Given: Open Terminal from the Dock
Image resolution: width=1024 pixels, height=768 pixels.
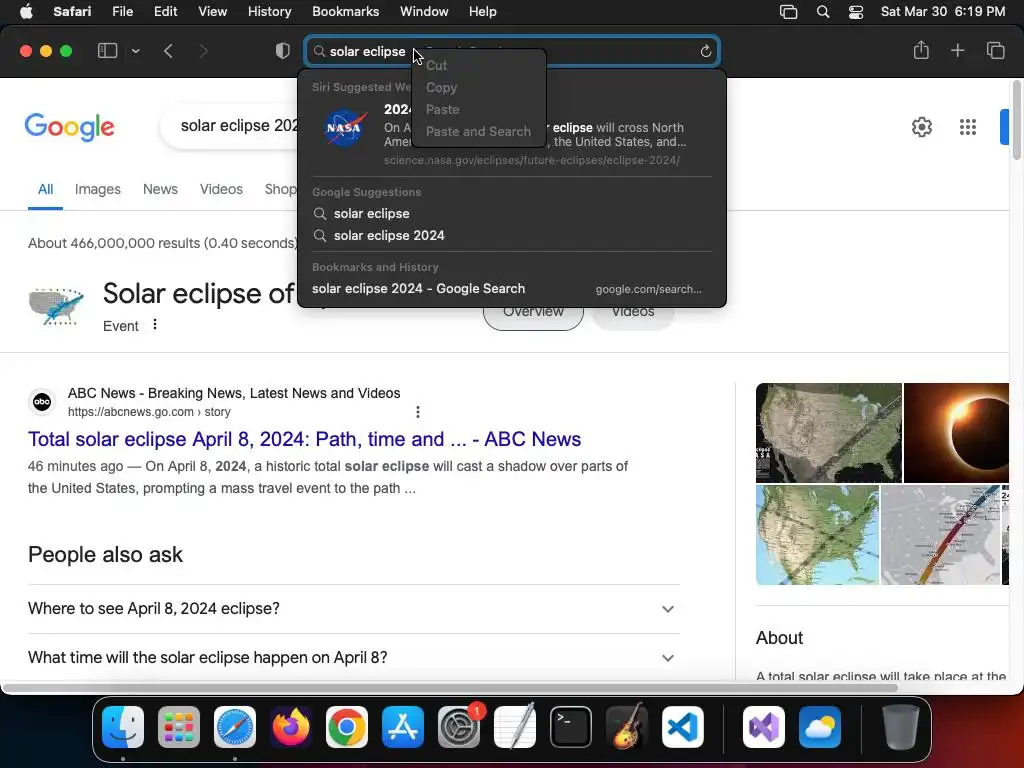Looking at the screenshot, I should (x=571, y=727).
